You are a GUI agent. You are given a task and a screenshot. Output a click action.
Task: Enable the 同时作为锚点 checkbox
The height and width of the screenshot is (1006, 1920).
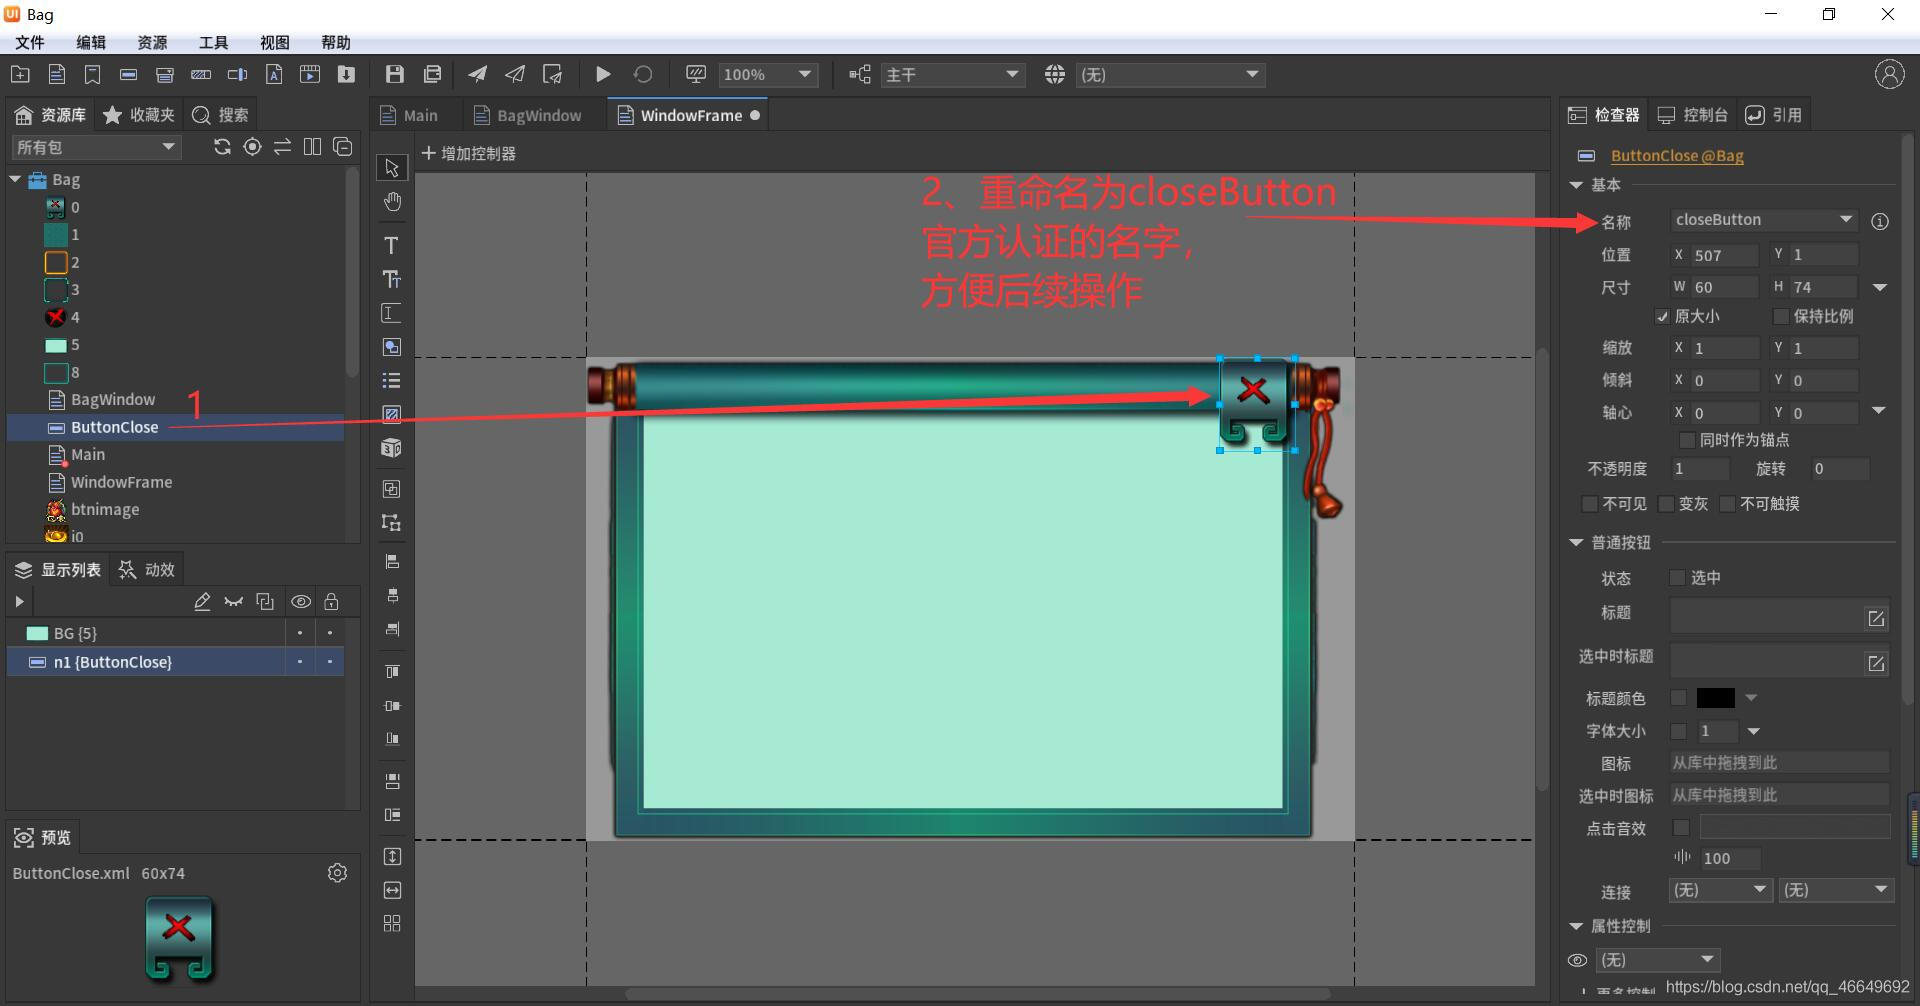point(1687,440)
